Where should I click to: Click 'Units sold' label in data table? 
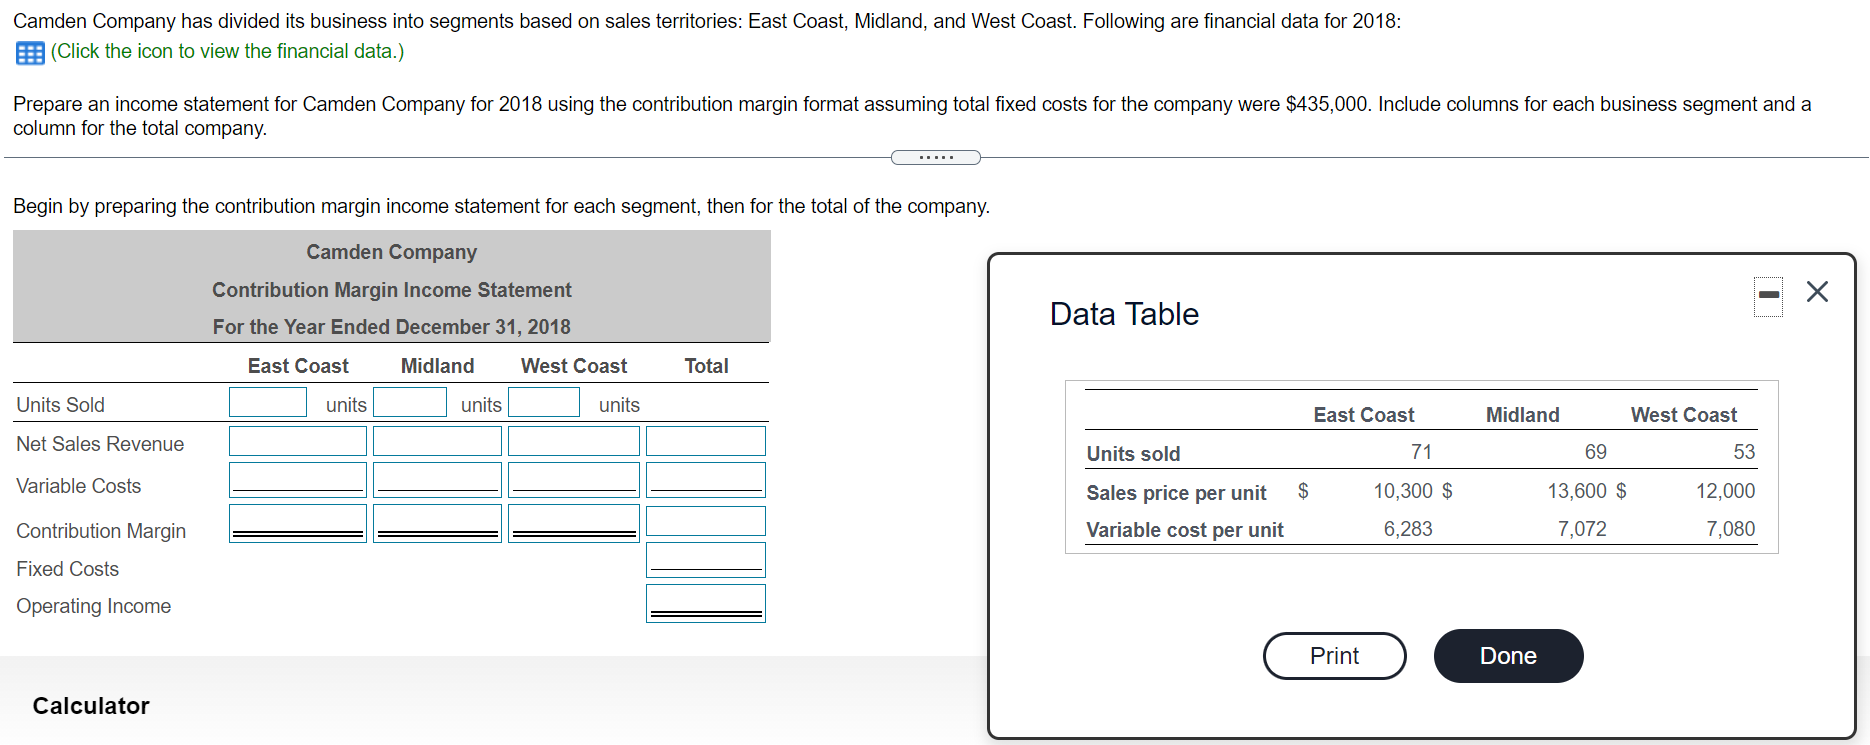[x=1133, y=454]
